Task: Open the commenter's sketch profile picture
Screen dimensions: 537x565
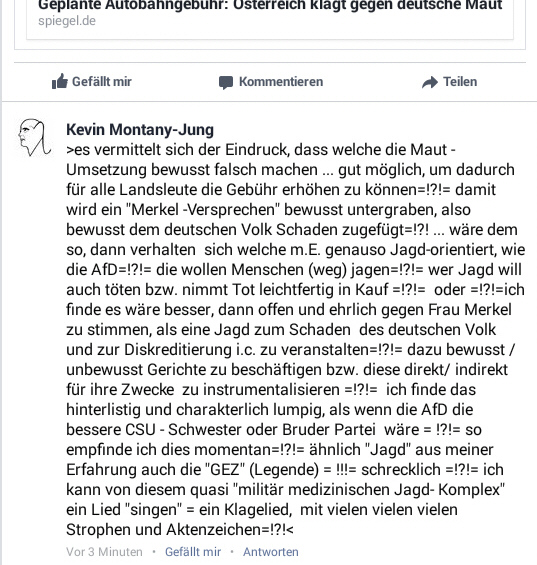Action: click(35, 138)
